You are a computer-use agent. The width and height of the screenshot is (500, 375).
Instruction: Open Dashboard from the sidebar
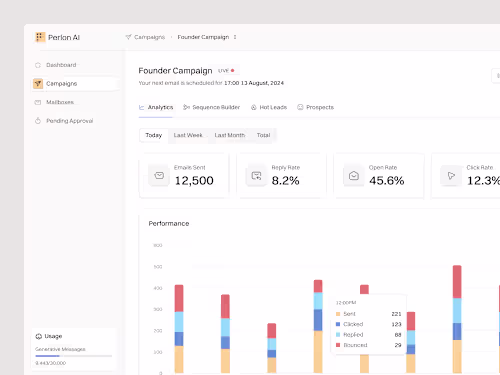tap(56, 65)
